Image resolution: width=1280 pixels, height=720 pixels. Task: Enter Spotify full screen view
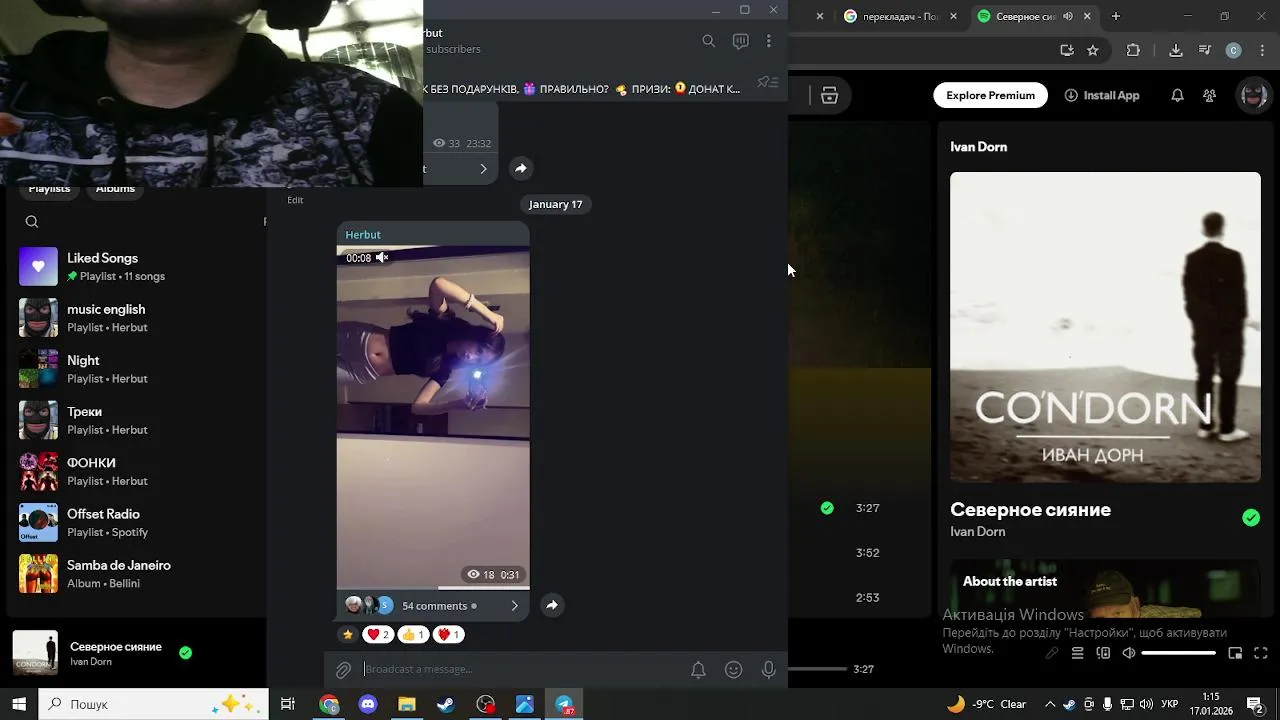pyautogui.click(x=1261, y=653)
